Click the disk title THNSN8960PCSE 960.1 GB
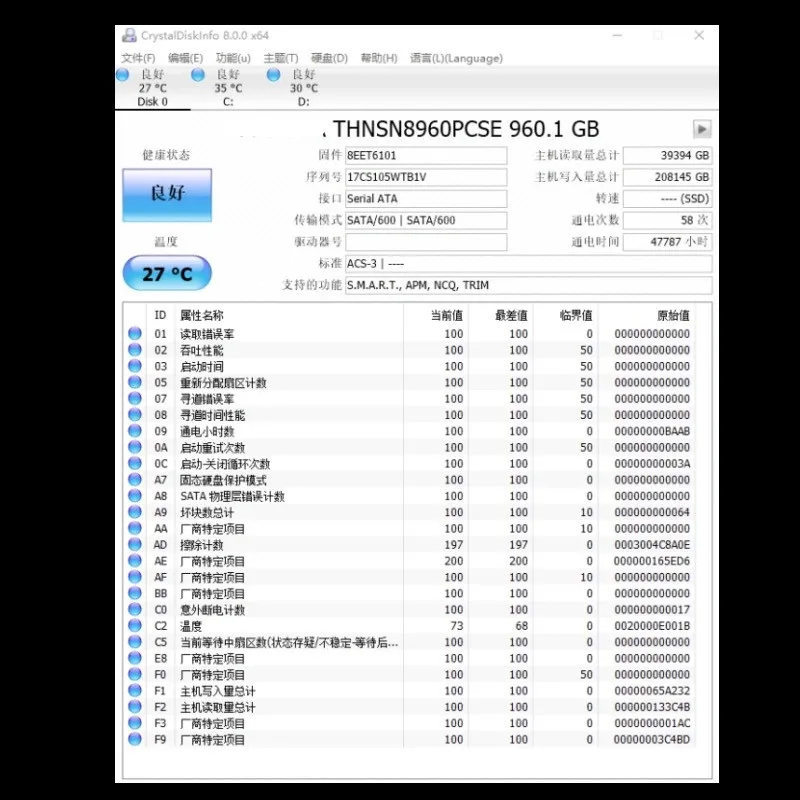 point(466,129)
